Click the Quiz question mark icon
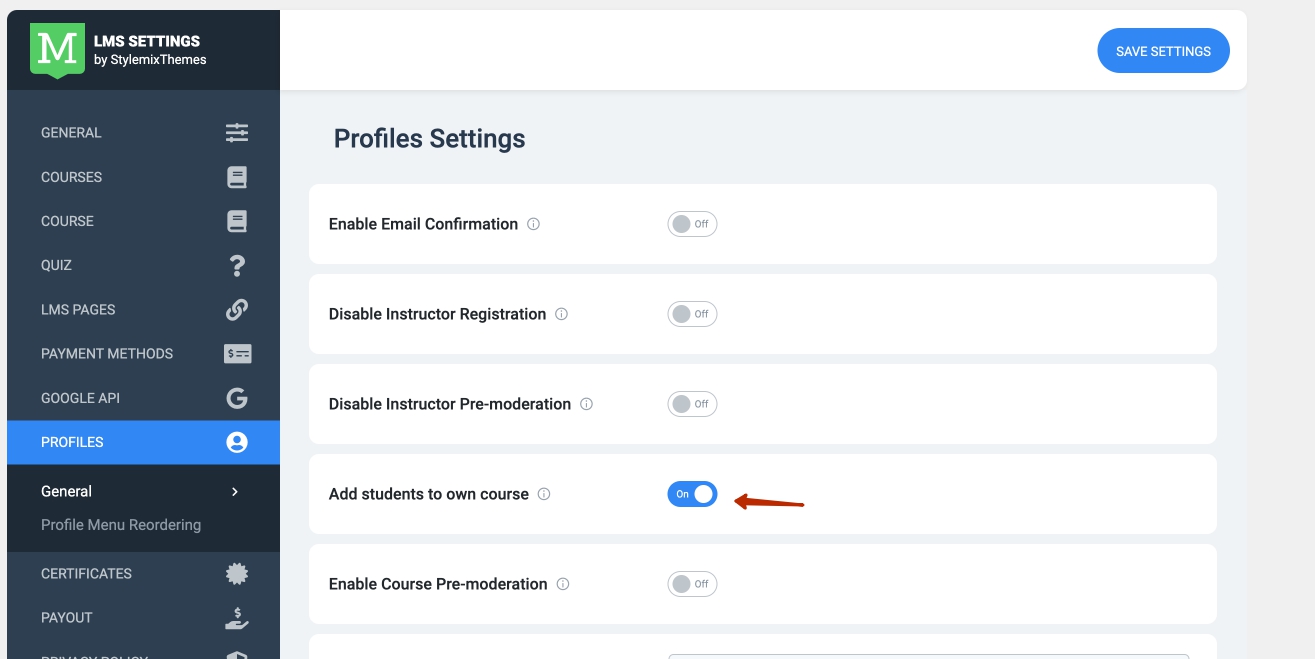 pyautogui.click(x=237, y=265)
